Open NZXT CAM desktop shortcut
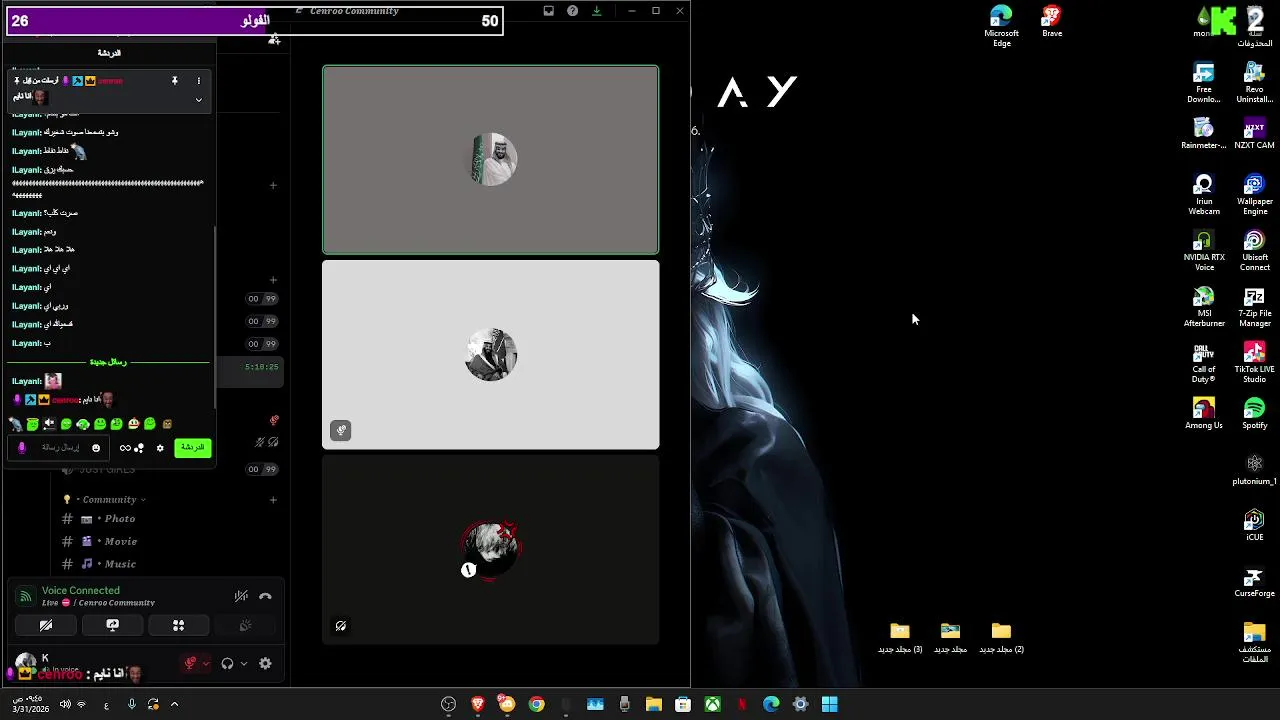Viewport: 1280px width, 720px height. (1254, 133)
